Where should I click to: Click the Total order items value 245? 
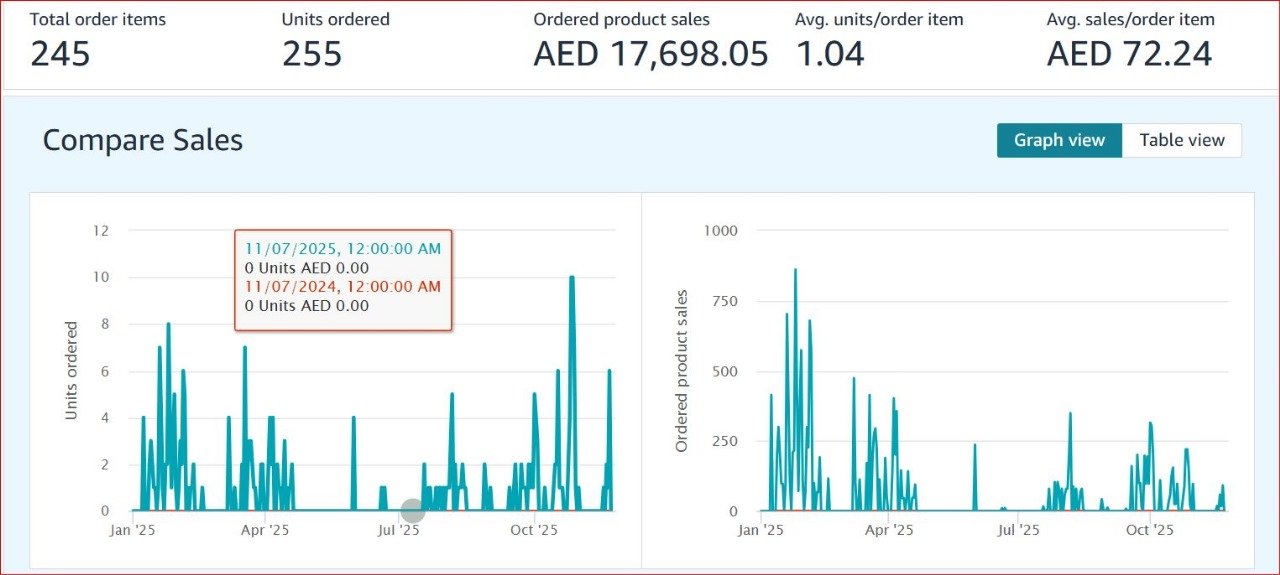60,53
